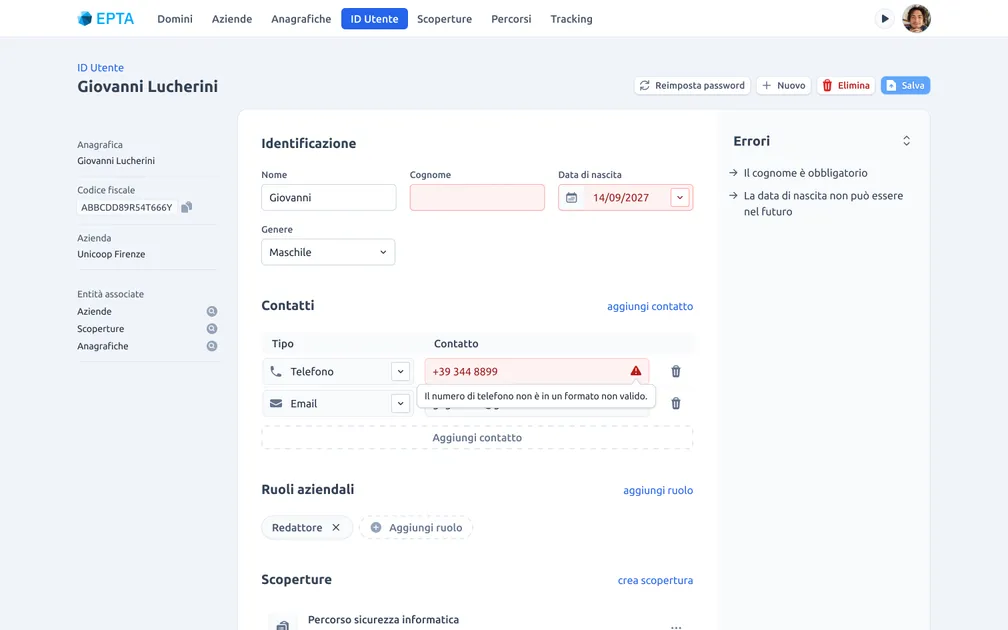
Task: Collapse the Errori panel
Action: click(x=906, y=141)
